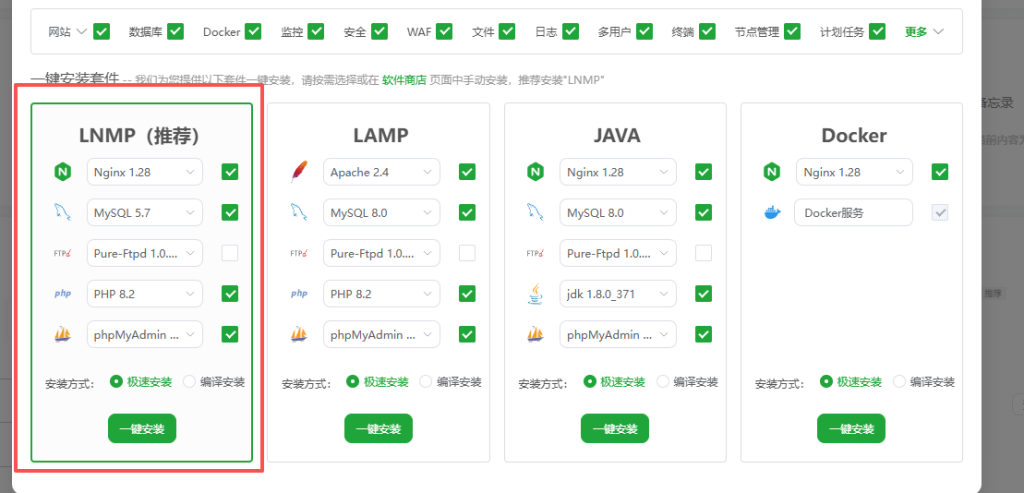
Task: Click the phpMyAdmin sailboat icon in JAVA card
Action: (x=536, y=334)
